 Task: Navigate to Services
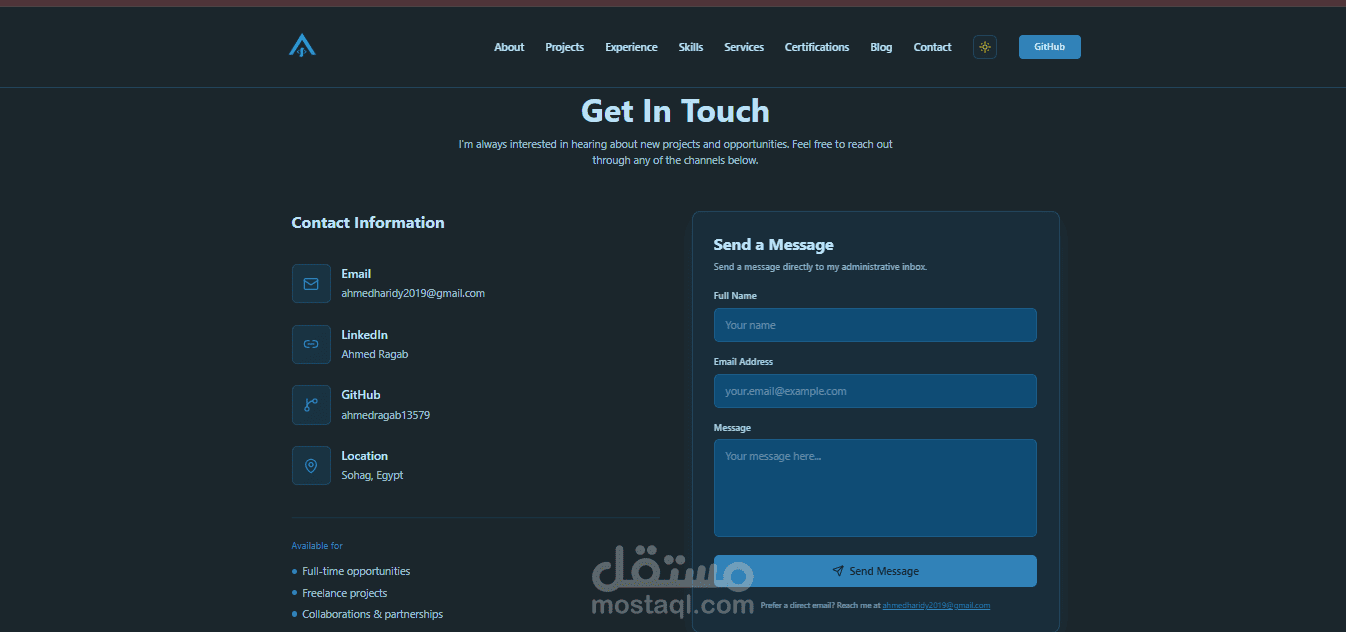[x=744, y=47]
